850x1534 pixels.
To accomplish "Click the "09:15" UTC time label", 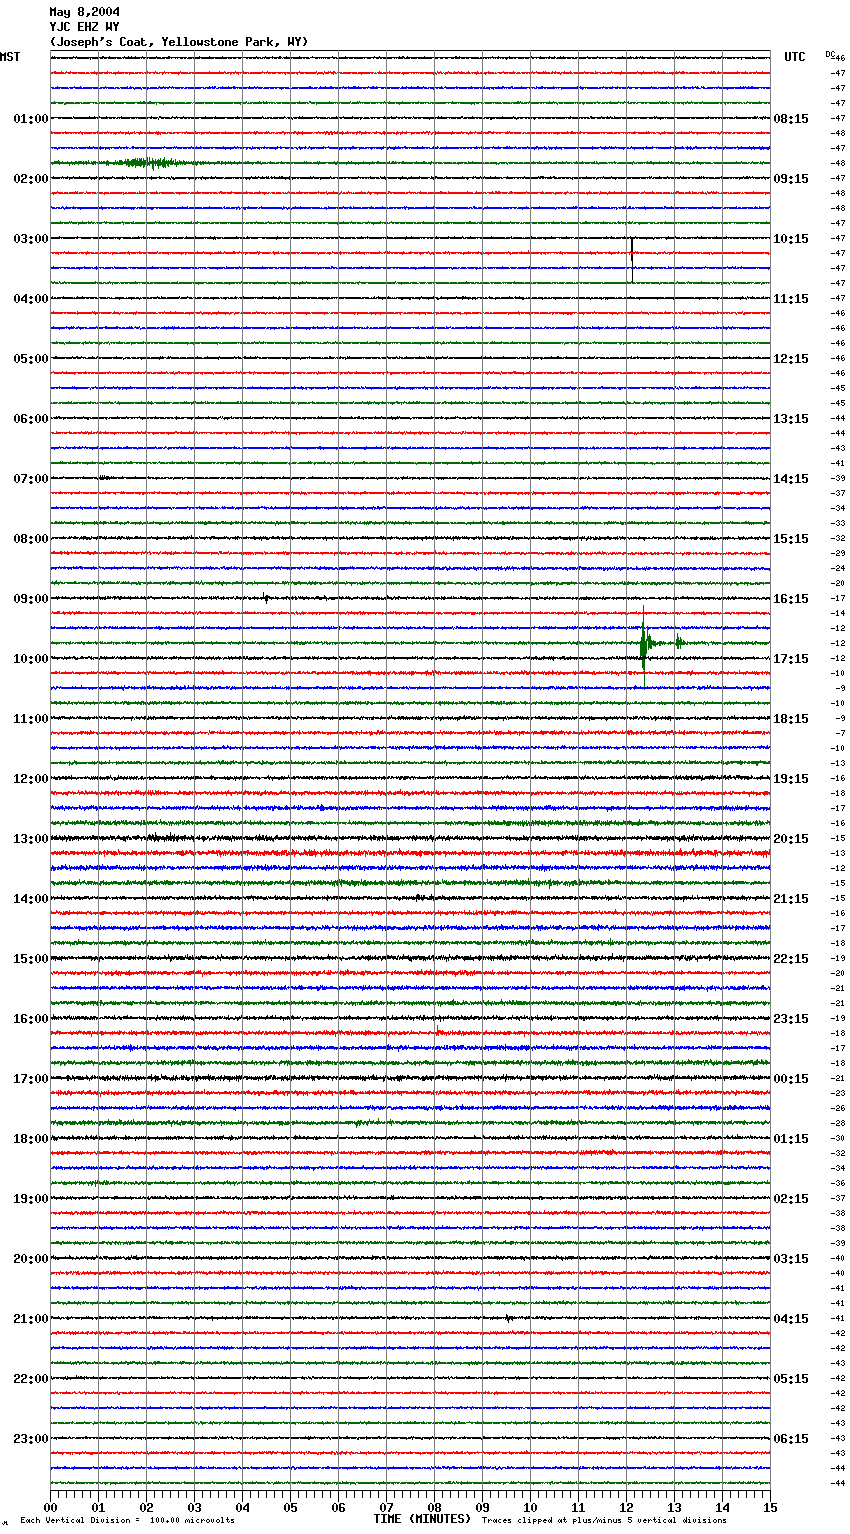I will (x=791, y=179).
